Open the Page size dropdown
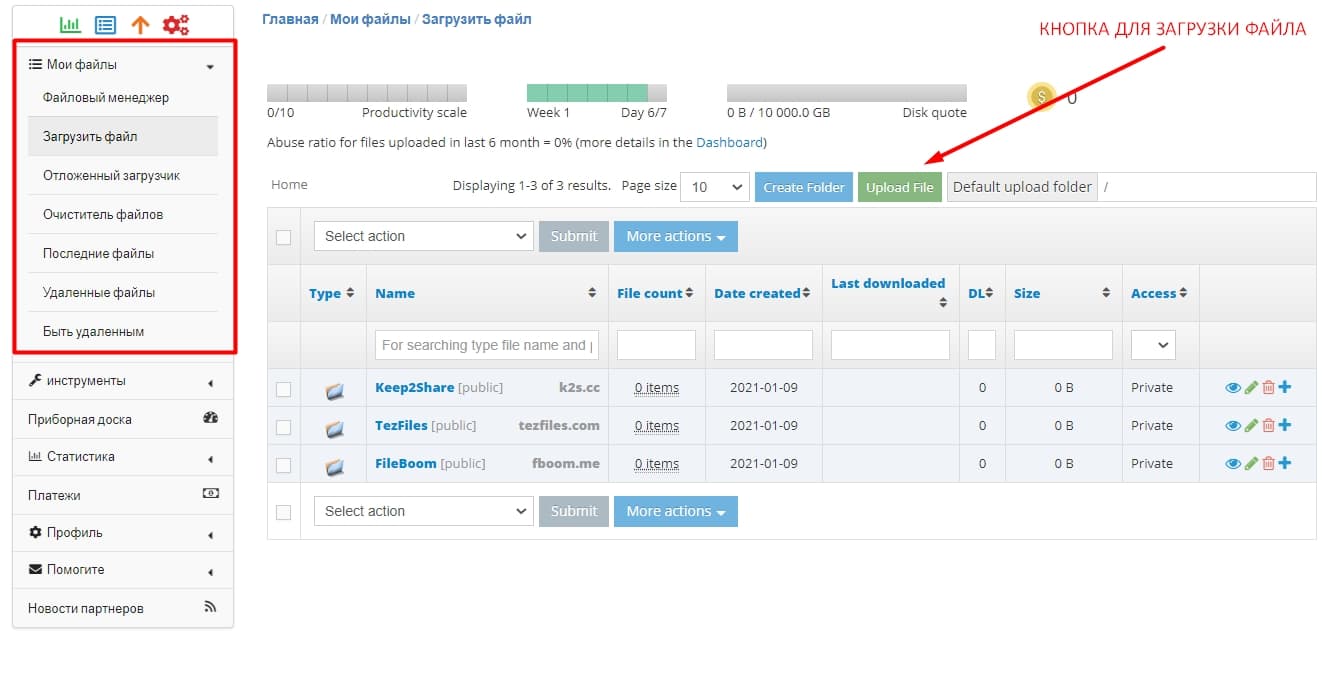The width and height of the screenshot is (1323, 682). pyautogui.click(x=714, y=187)
